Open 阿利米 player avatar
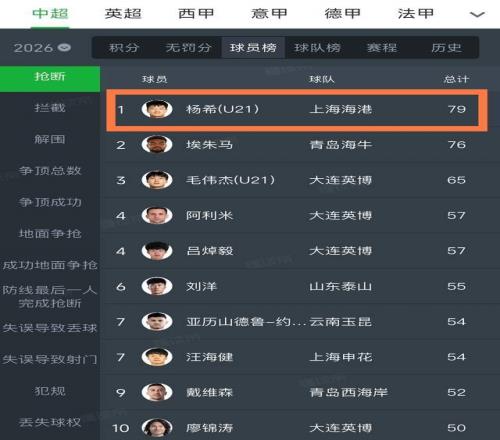The width and height of the screenshot is (500, 440). pos(157,215)
